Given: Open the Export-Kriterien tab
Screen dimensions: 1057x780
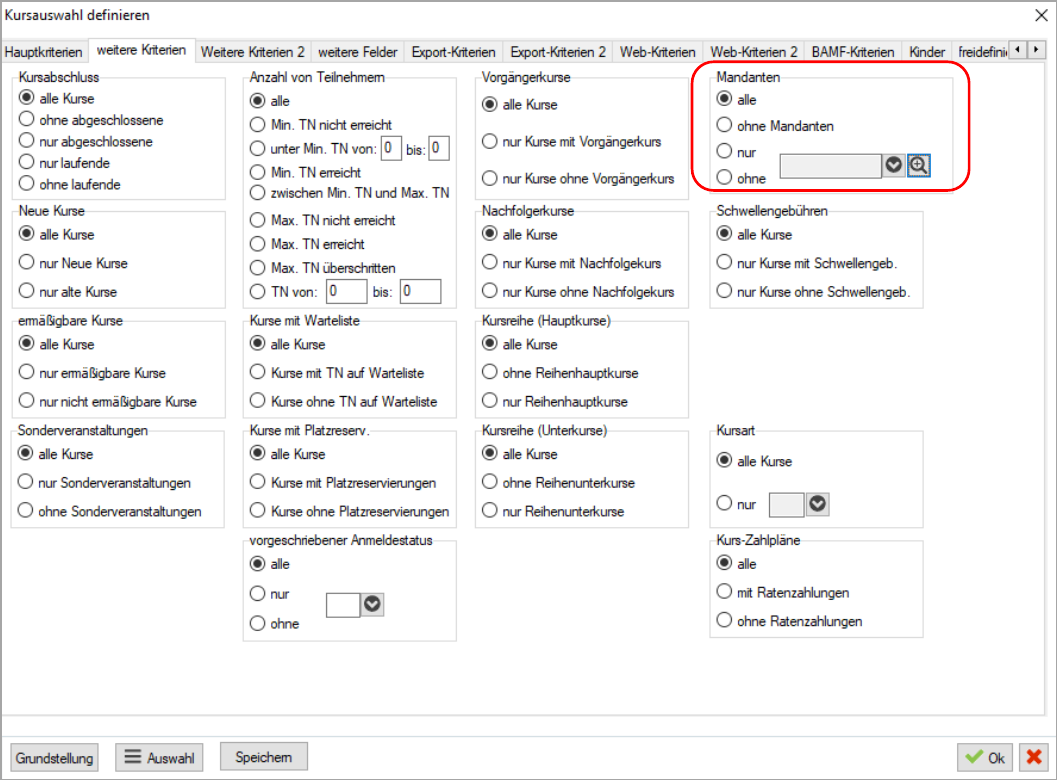Looking at the screenshot, I should point(454,52).
